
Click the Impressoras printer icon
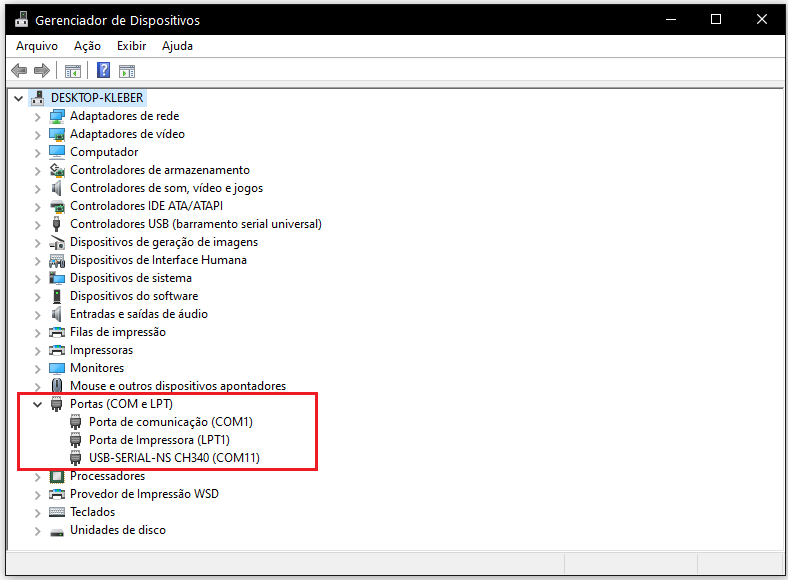point(57,350)
